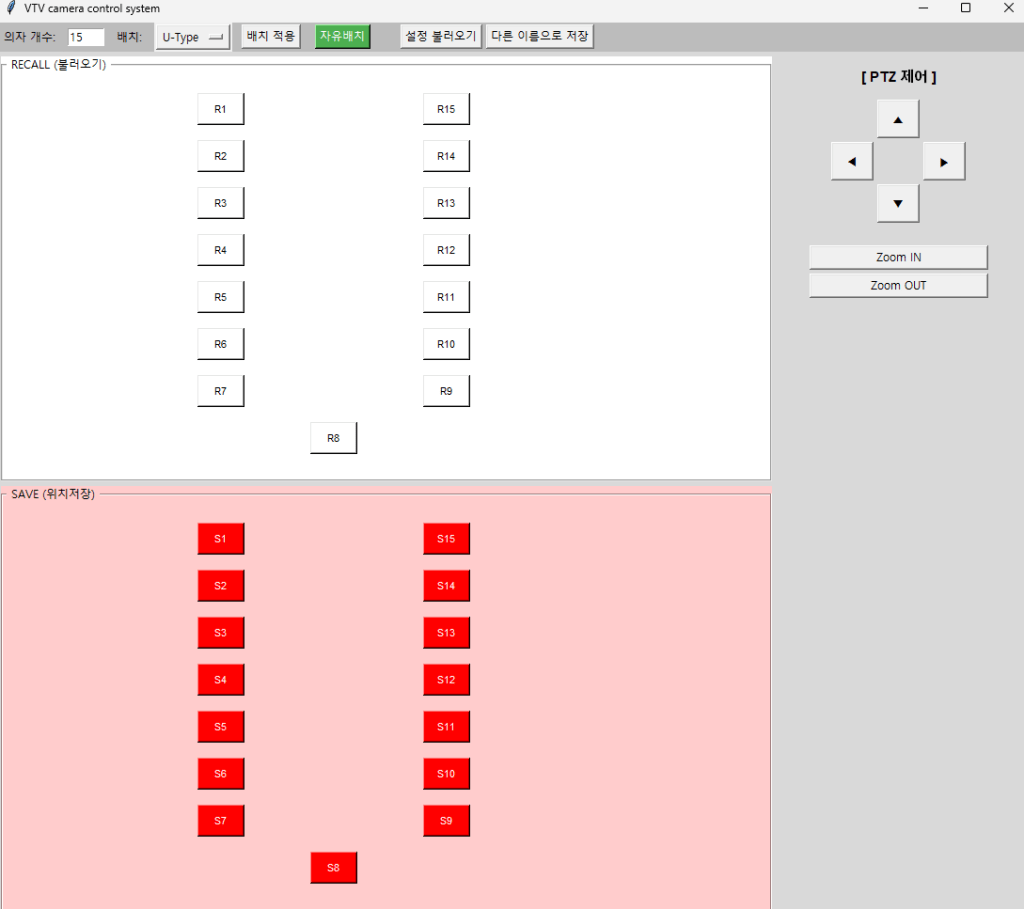1024x909 pixels.
Task: Recall seat preset R11
Action: (x=446, y=297)
